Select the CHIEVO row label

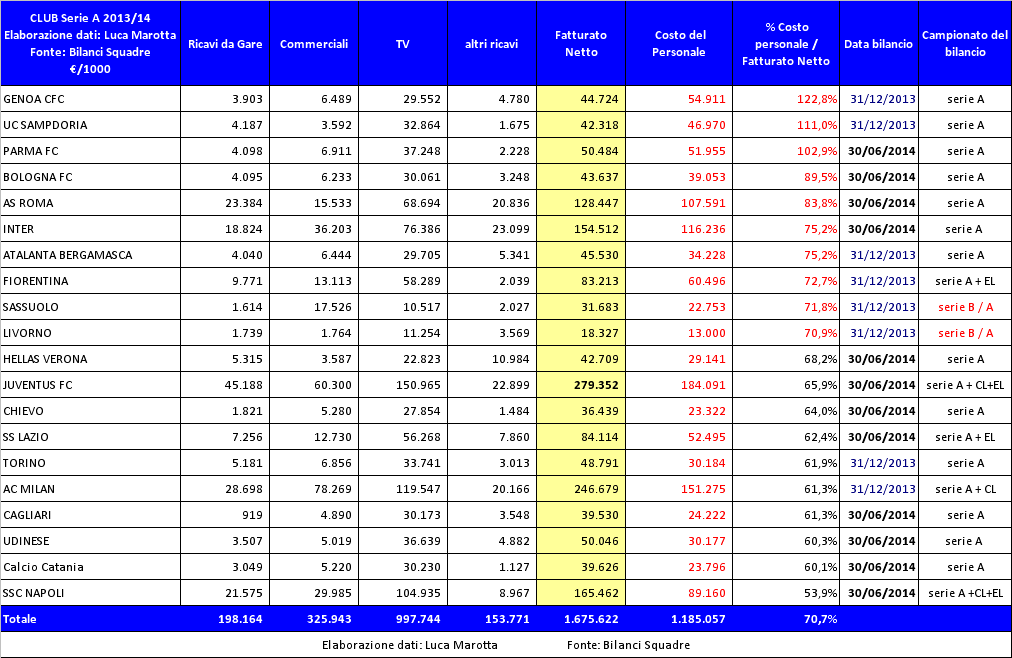pos(90,411)
